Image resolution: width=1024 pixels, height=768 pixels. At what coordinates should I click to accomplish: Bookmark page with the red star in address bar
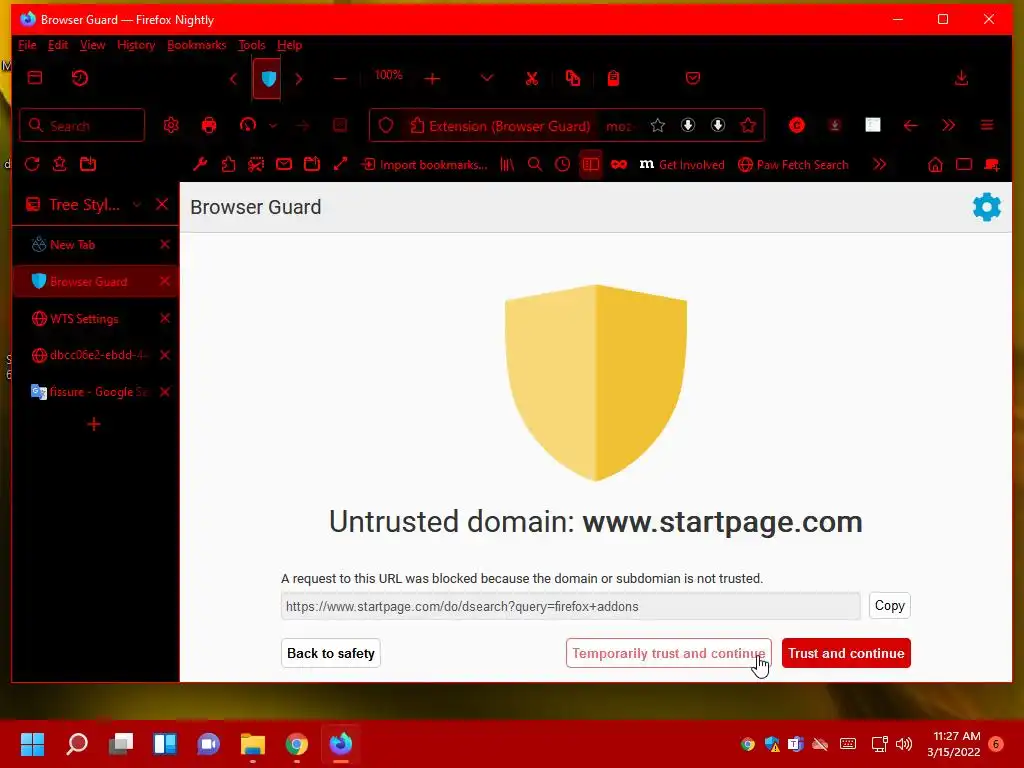(x=748, y=125)
